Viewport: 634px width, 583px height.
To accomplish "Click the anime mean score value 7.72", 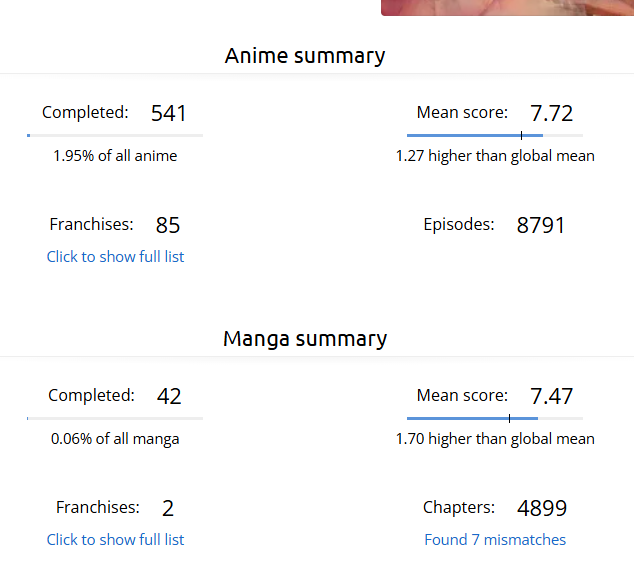I will 551,114.
